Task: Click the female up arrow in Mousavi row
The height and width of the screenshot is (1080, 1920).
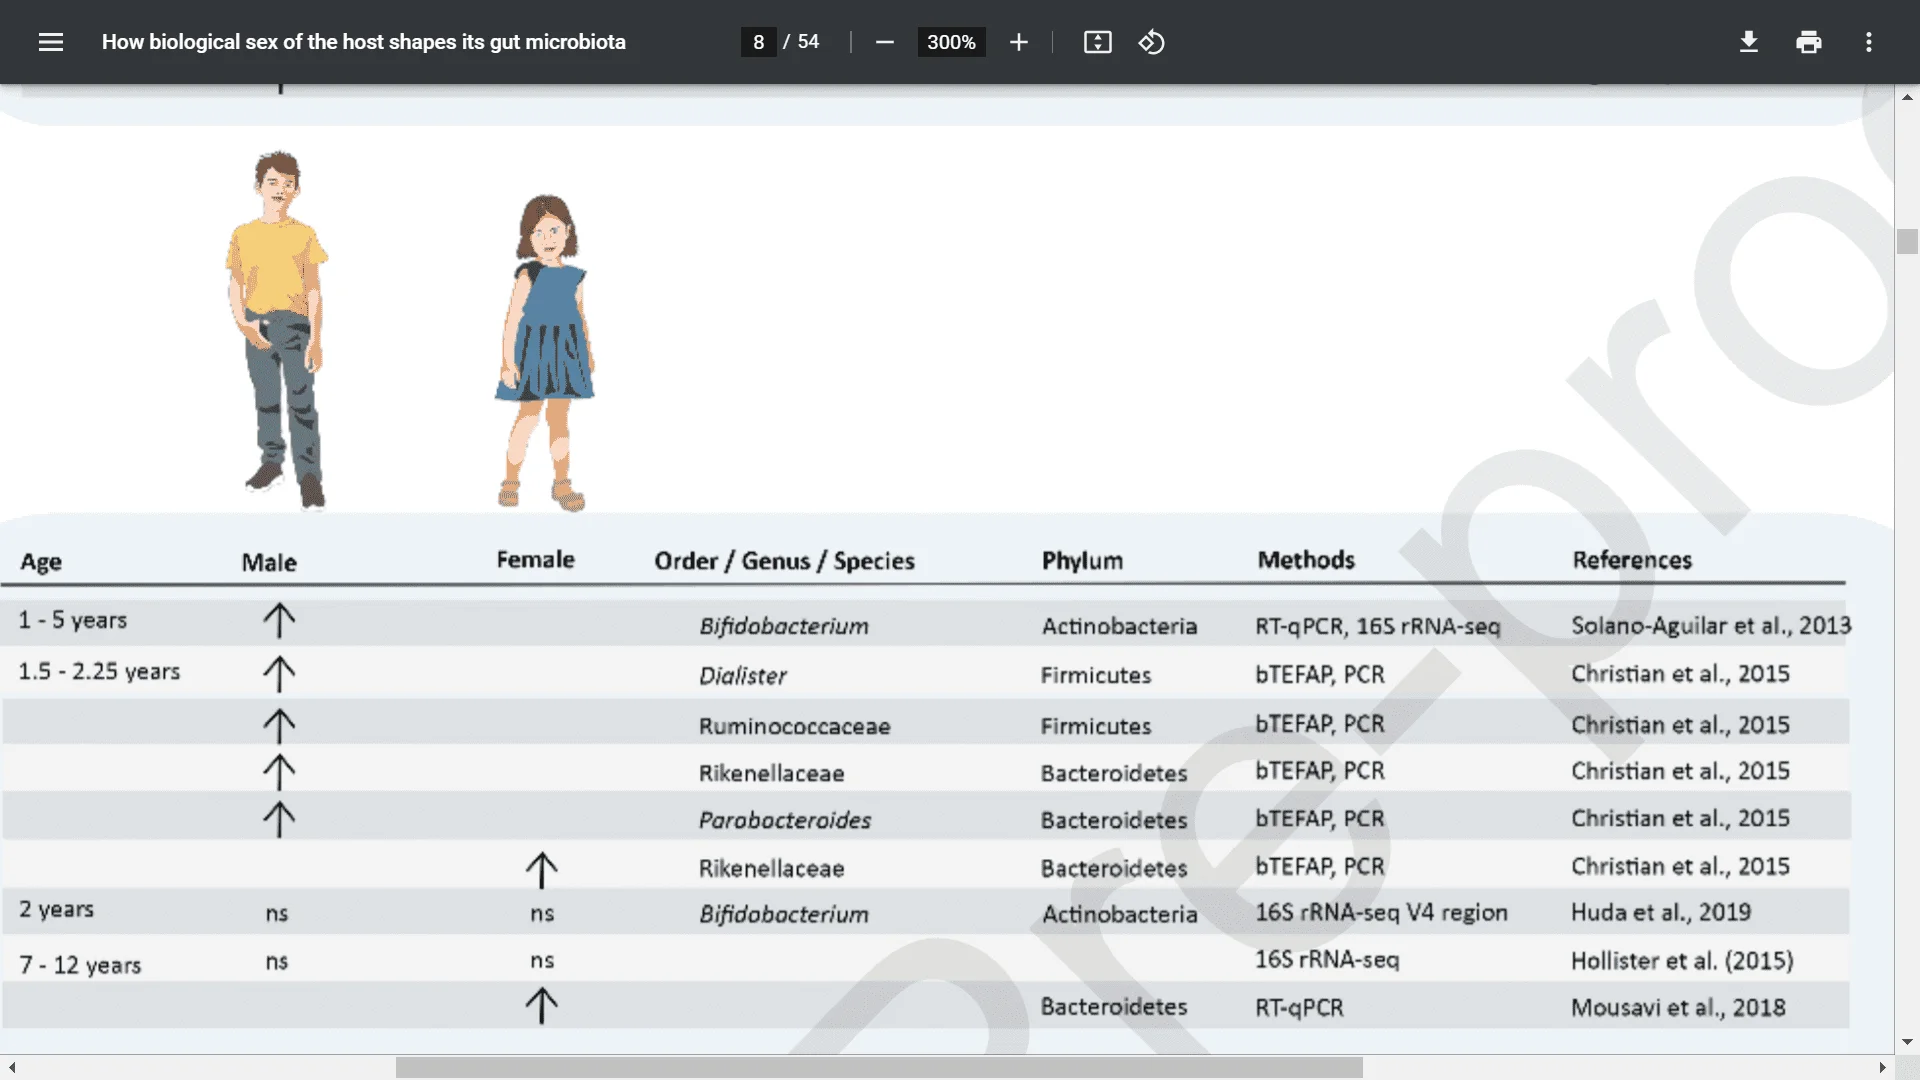Action: (541, 1005)
